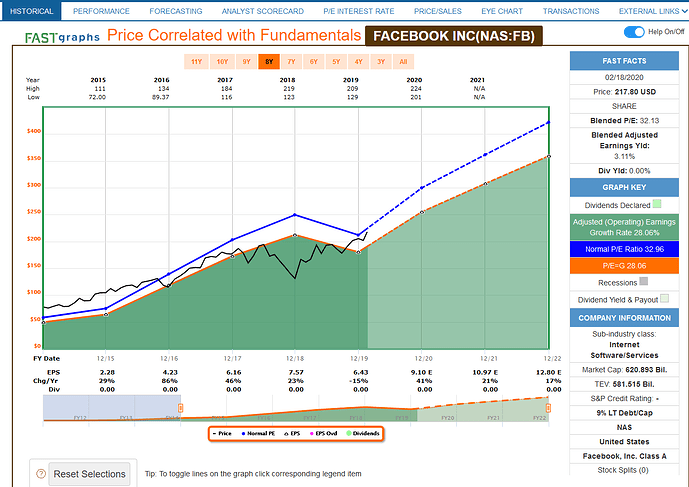
Task: Click the Stock Splits (0) entry
Action: pyautogui.click(x=624, y=470)
